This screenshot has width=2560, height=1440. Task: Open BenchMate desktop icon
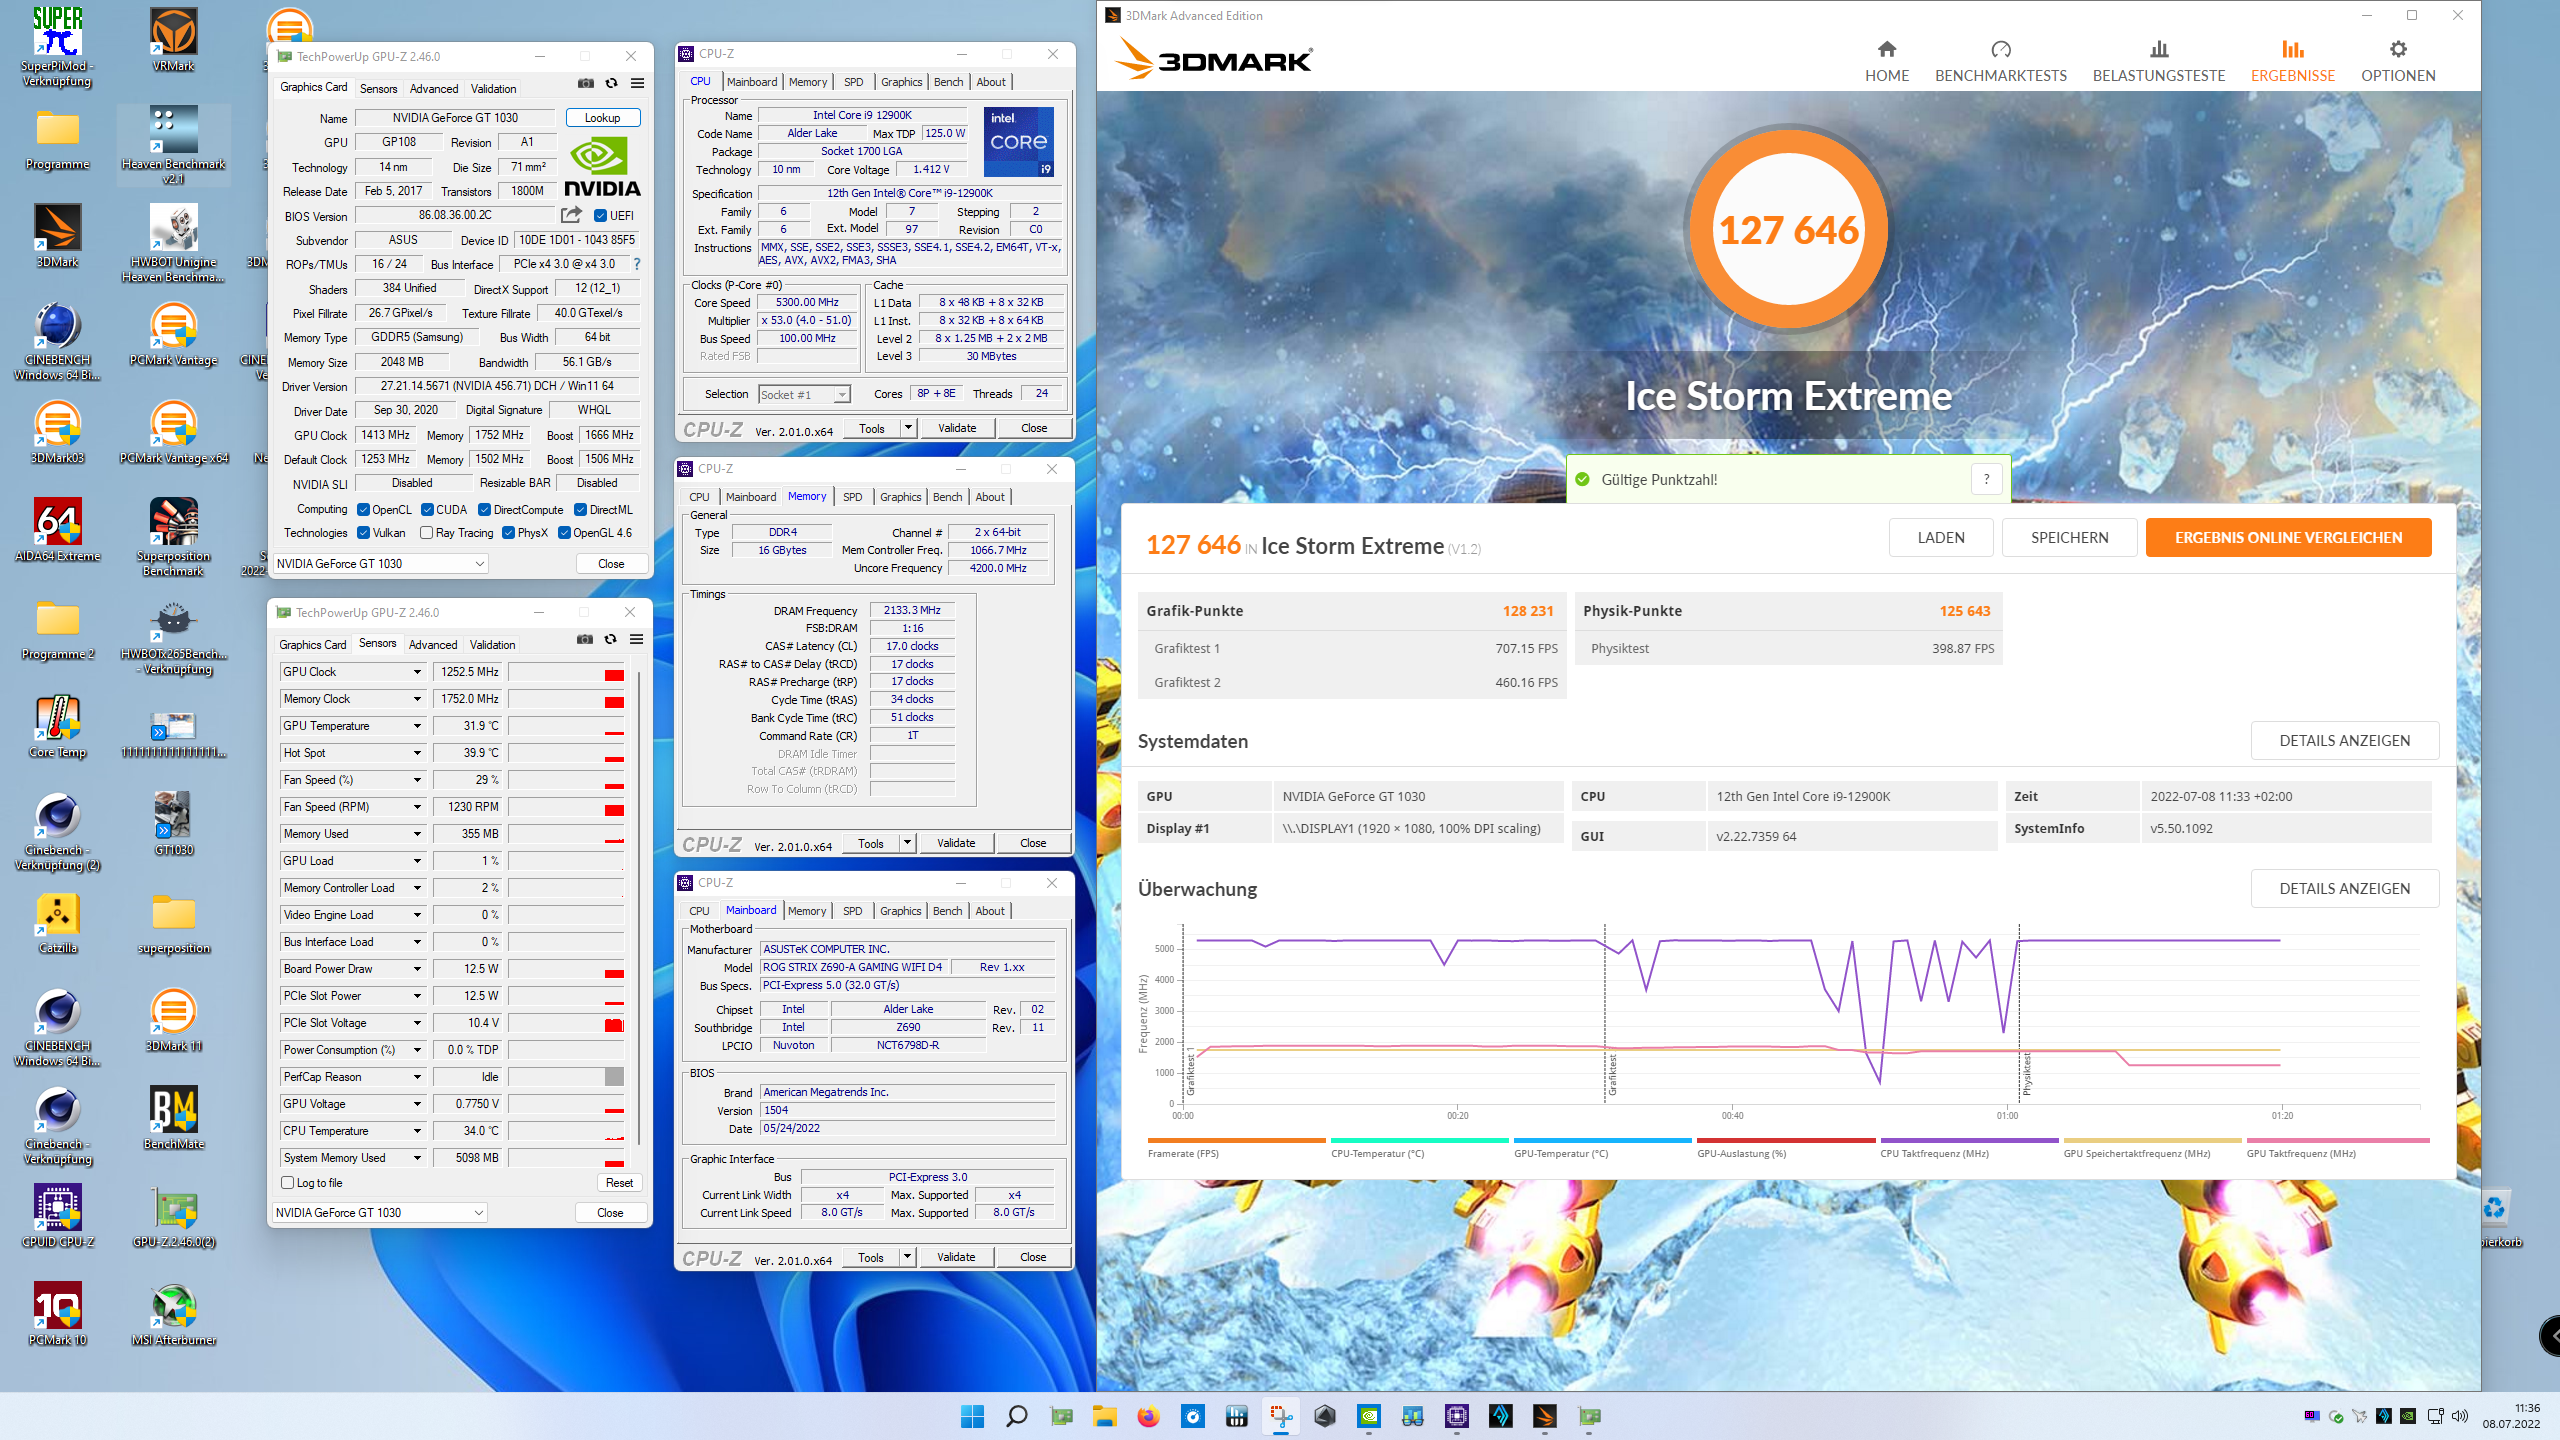click(x=173, y=1118)
